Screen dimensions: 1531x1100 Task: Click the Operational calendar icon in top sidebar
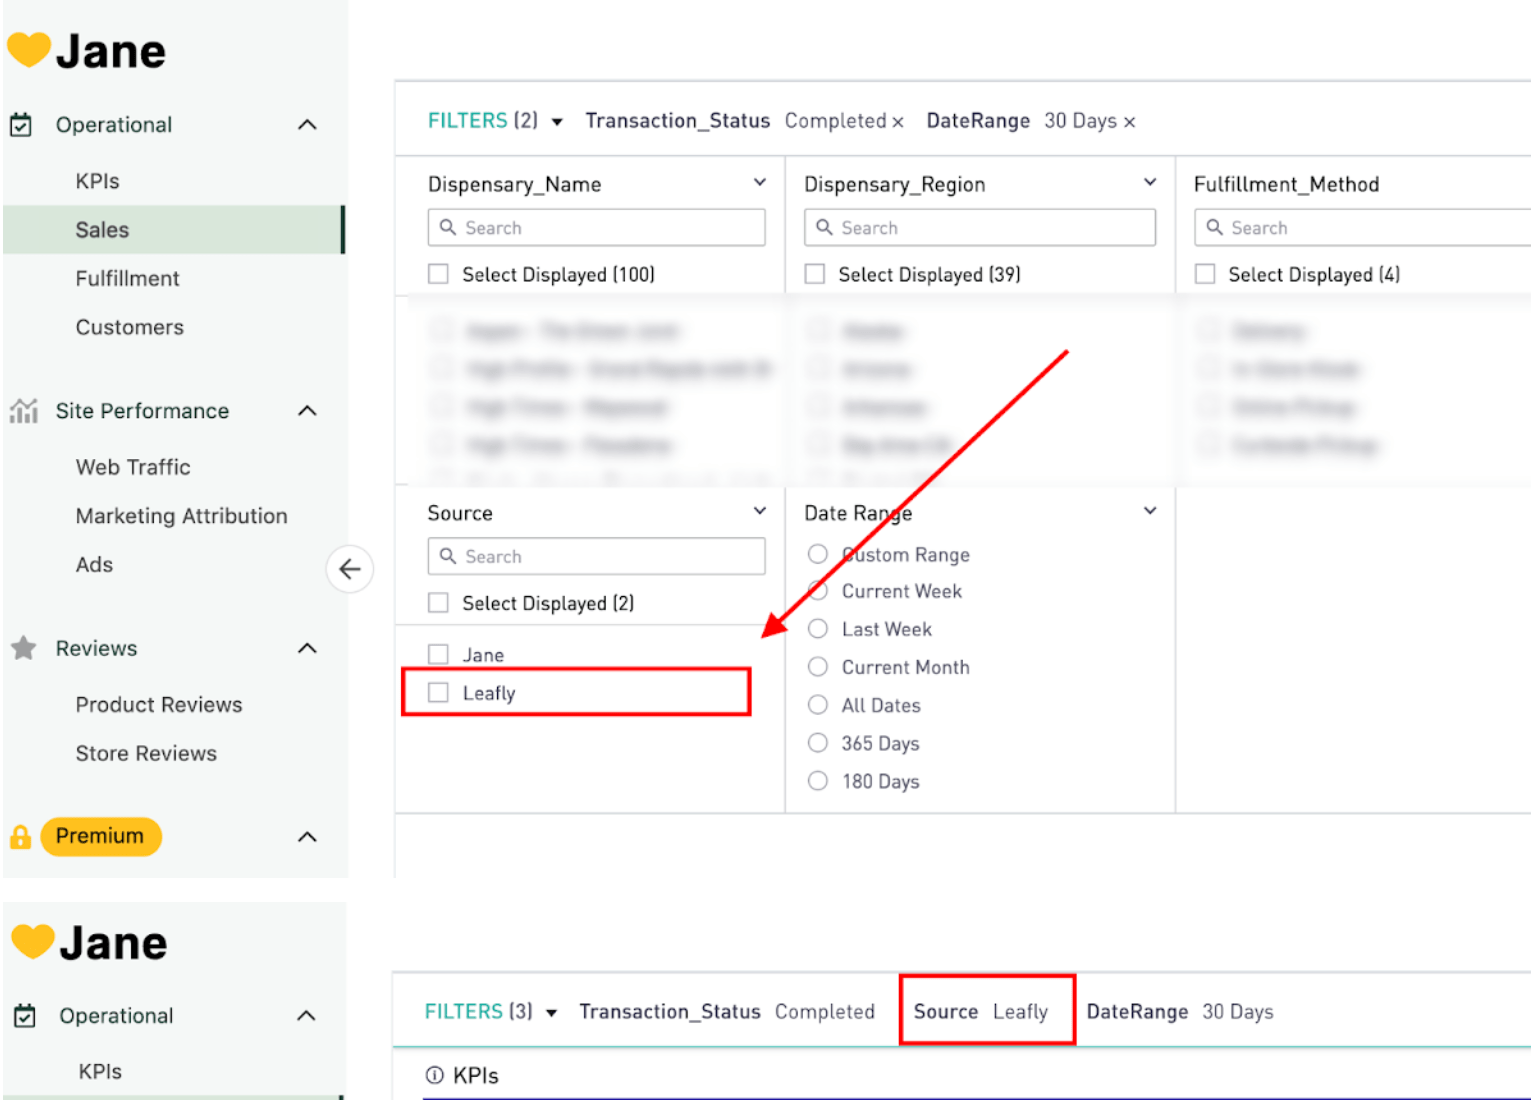point(21,125)
